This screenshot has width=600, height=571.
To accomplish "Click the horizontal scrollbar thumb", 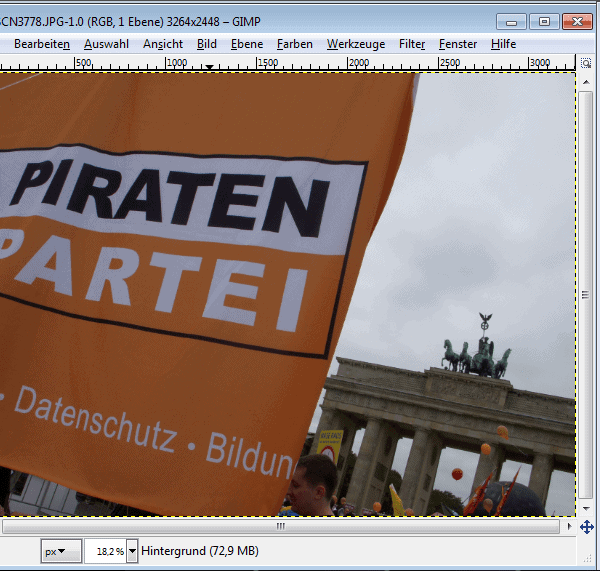I will pyautogui.click(x=281, y=527).
